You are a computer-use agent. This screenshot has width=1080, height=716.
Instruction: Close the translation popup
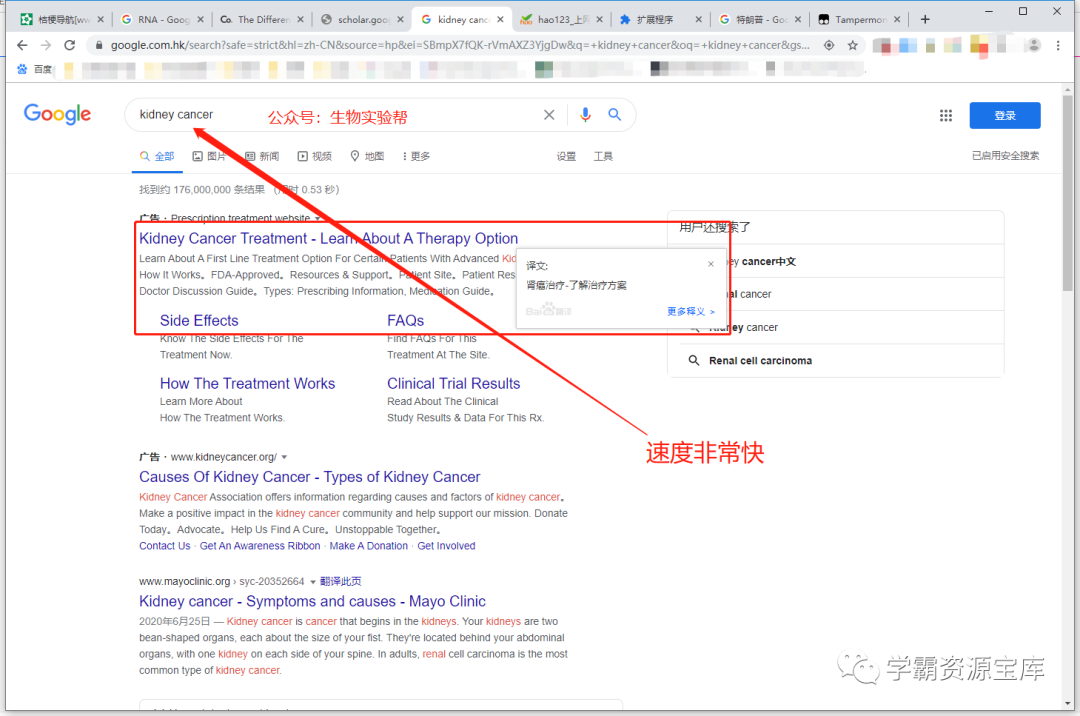pos(711,264)
